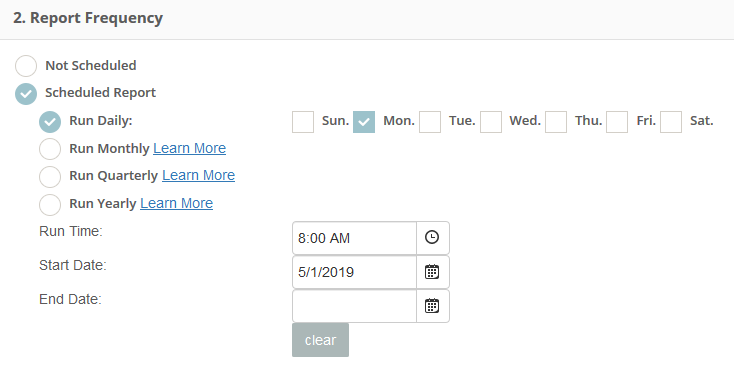Screen dimensions: 734x383
Task: Tick the Thursday checkbox
Action: point(556,122)
